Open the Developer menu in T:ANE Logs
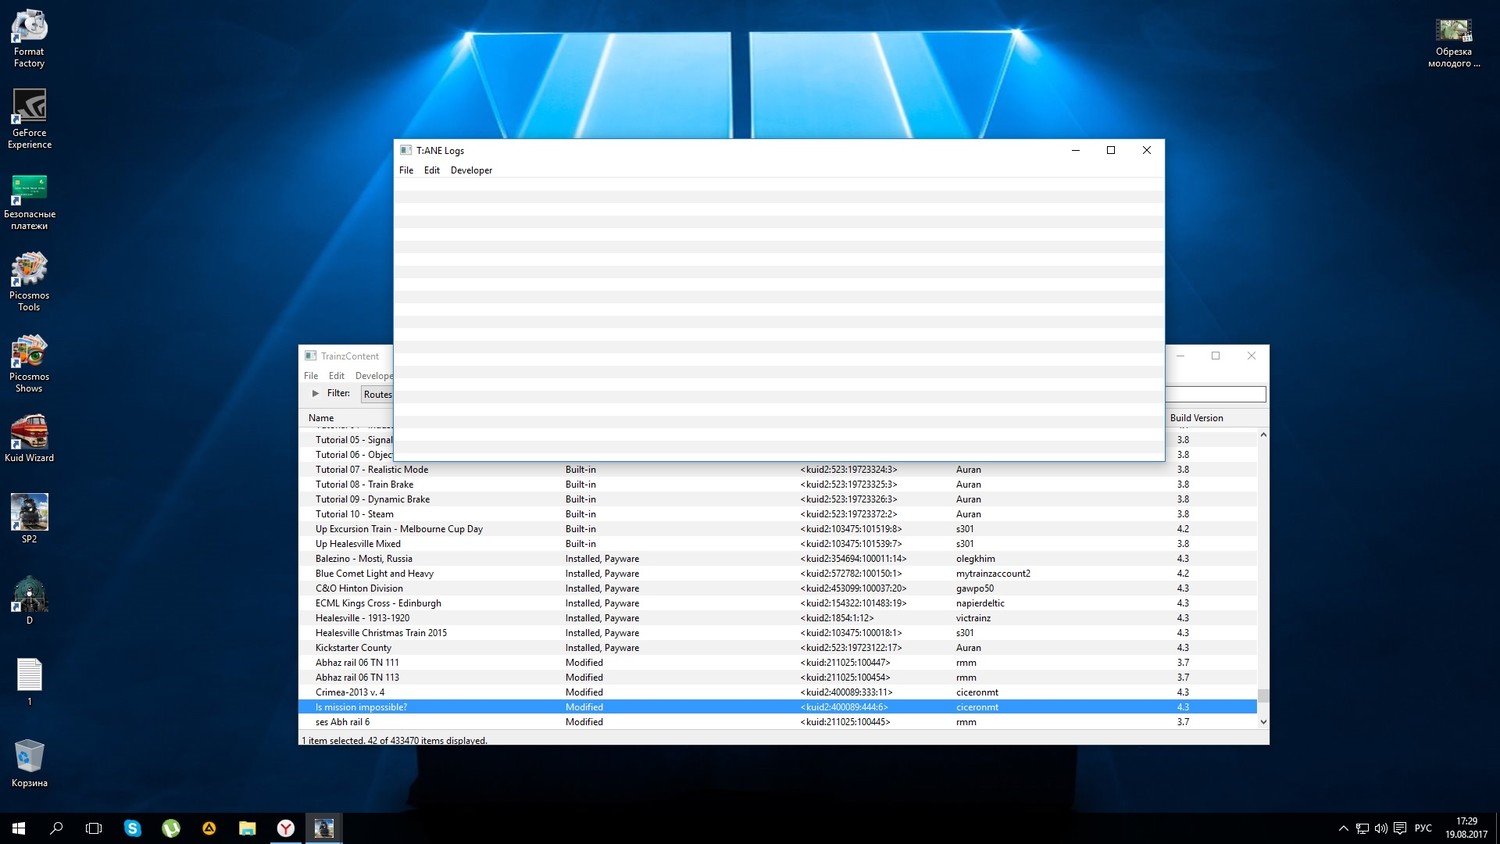1500x844 pixels. 471,170
